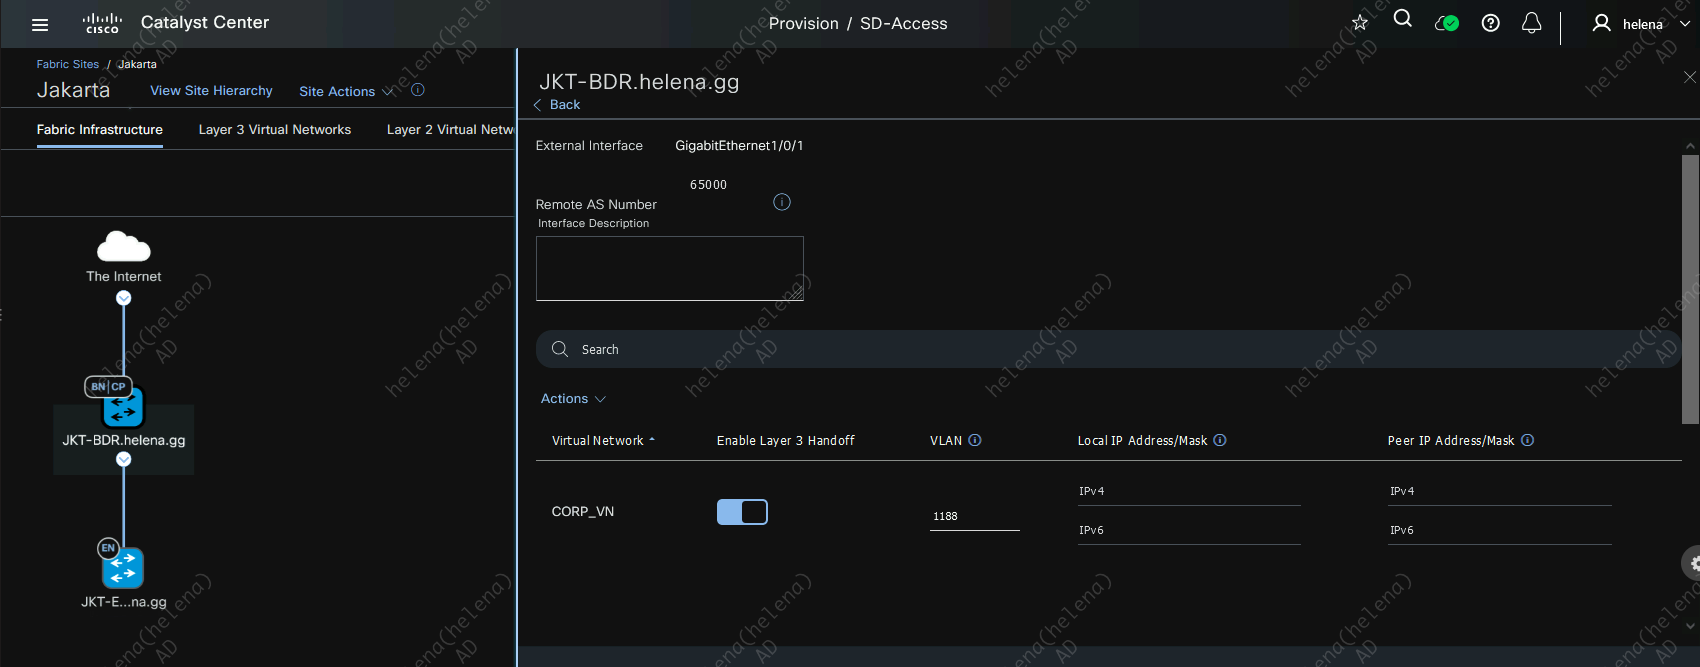Open the notifications bell
This screenshot has width=1700, height=667.
pos(1531,23)
